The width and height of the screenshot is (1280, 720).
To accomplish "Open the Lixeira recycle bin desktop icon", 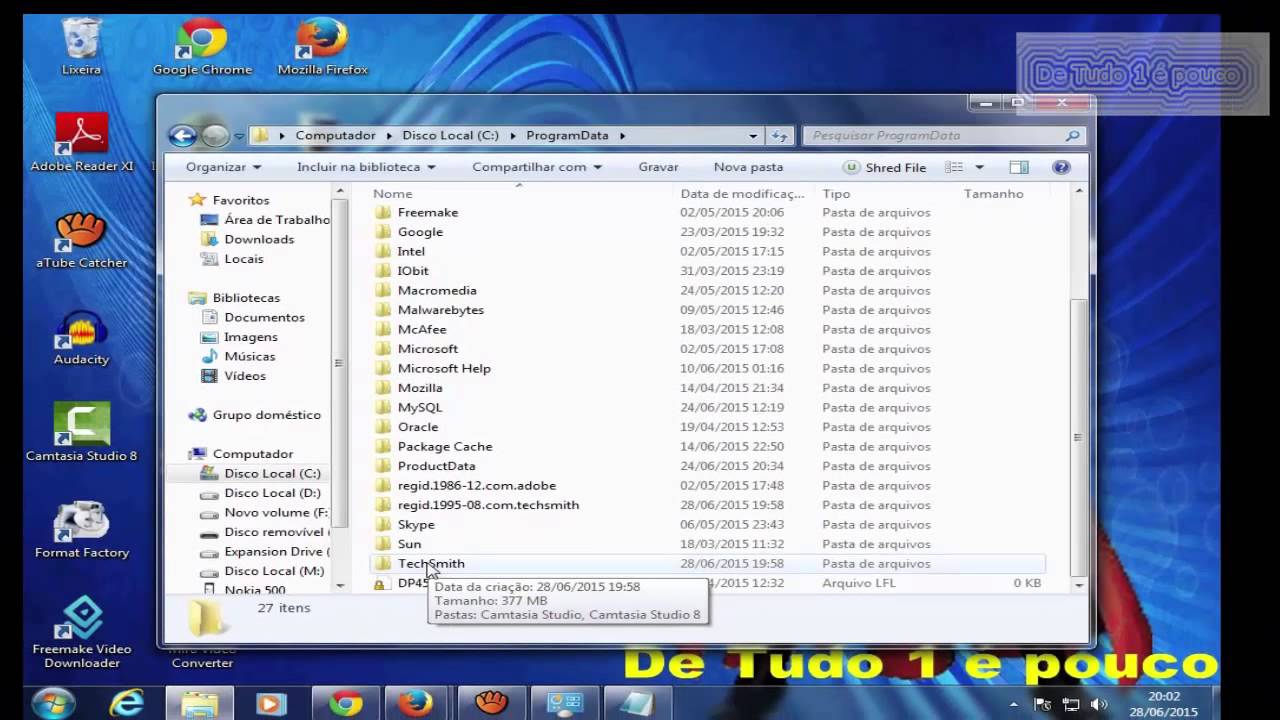I will click(81, 46).
